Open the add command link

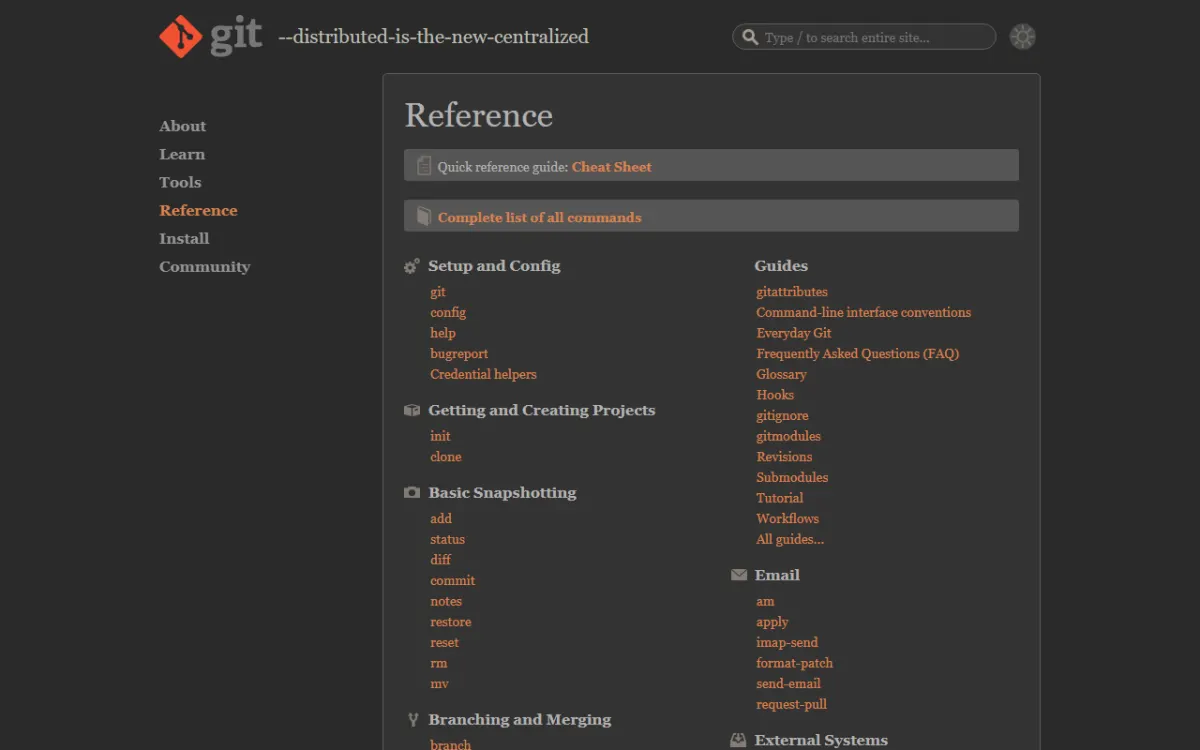(441, 518)
